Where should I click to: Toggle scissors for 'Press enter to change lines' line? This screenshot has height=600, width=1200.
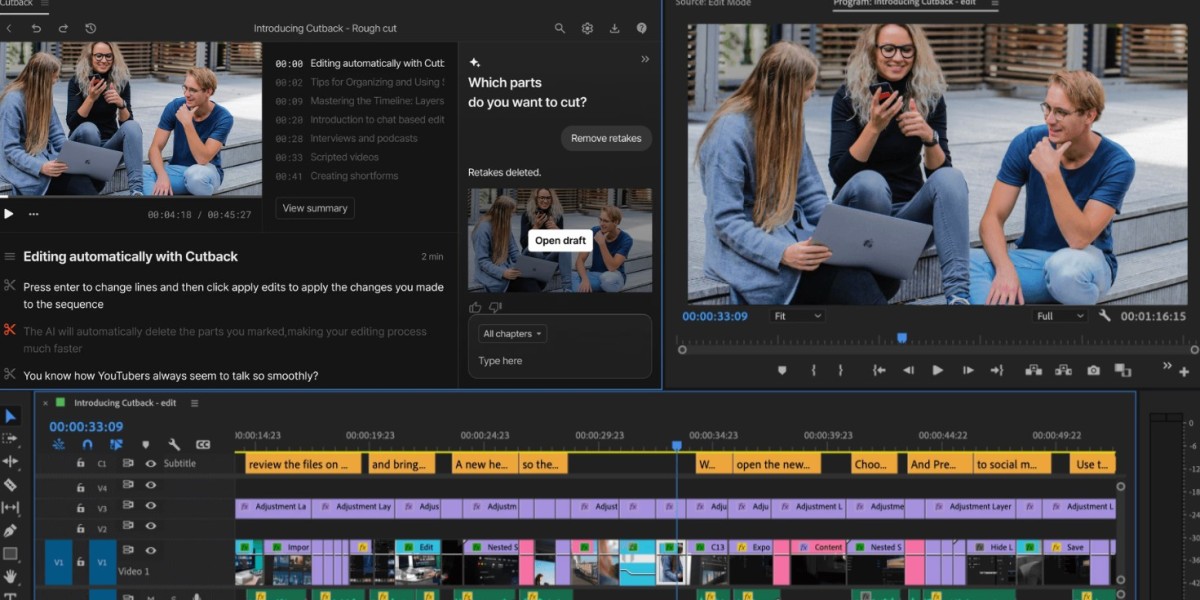click(10, 286)
